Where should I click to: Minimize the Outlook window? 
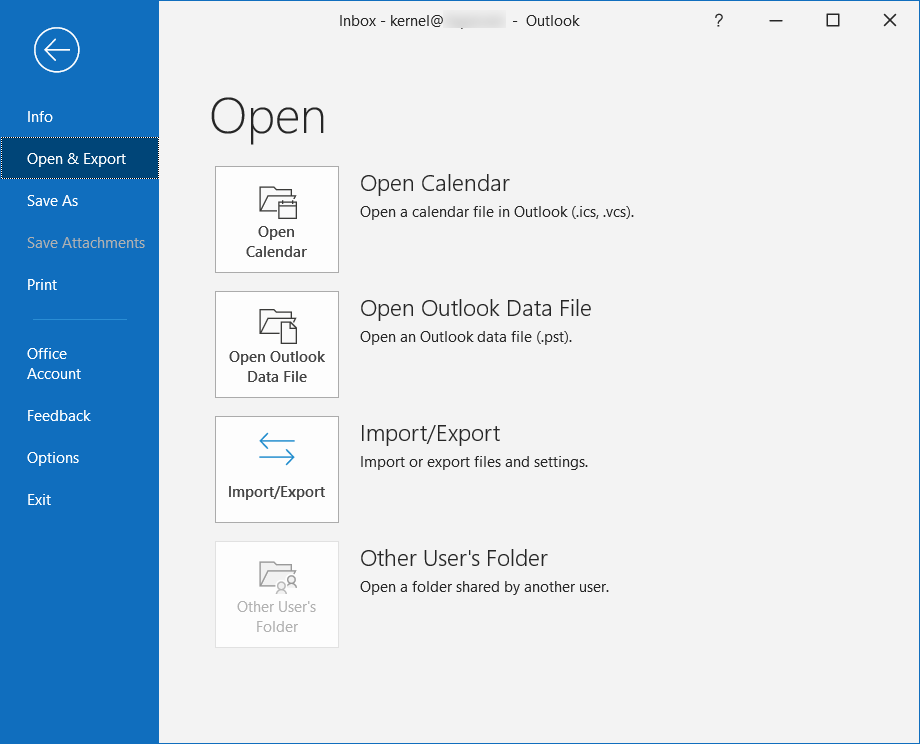tap(776, 21)
